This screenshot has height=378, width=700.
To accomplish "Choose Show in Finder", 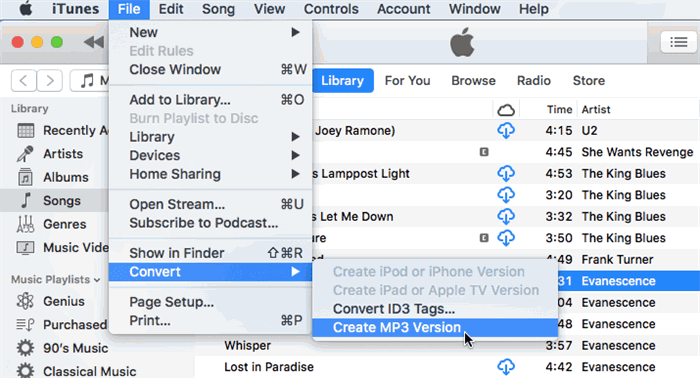I will pos(210,253).
